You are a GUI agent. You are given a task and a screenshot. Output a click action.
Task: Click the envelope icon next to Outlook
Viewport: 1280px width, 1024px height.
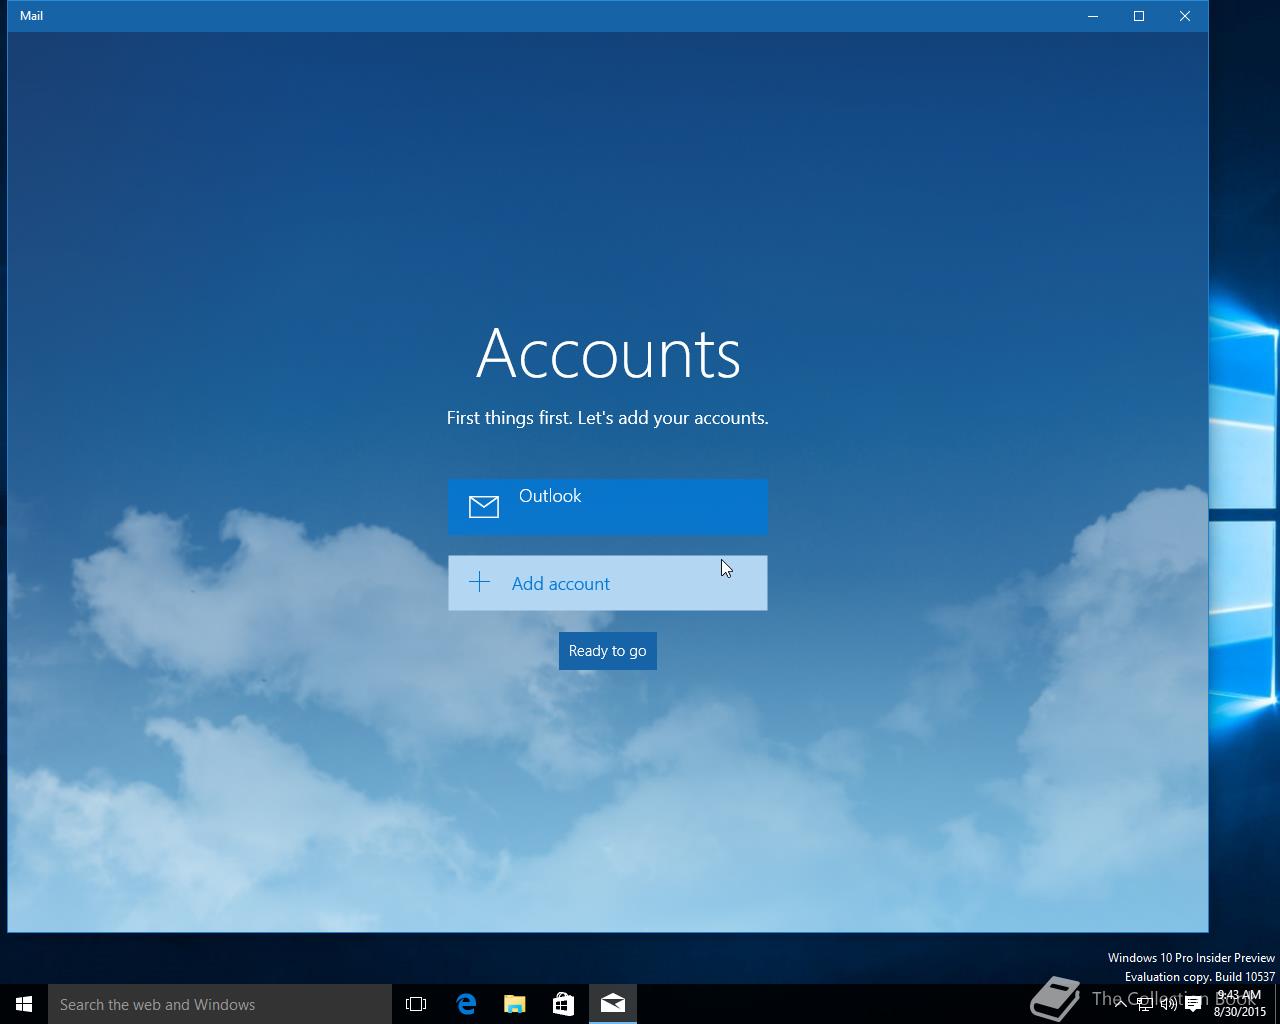pyautogui.click(x=484, y=507)
